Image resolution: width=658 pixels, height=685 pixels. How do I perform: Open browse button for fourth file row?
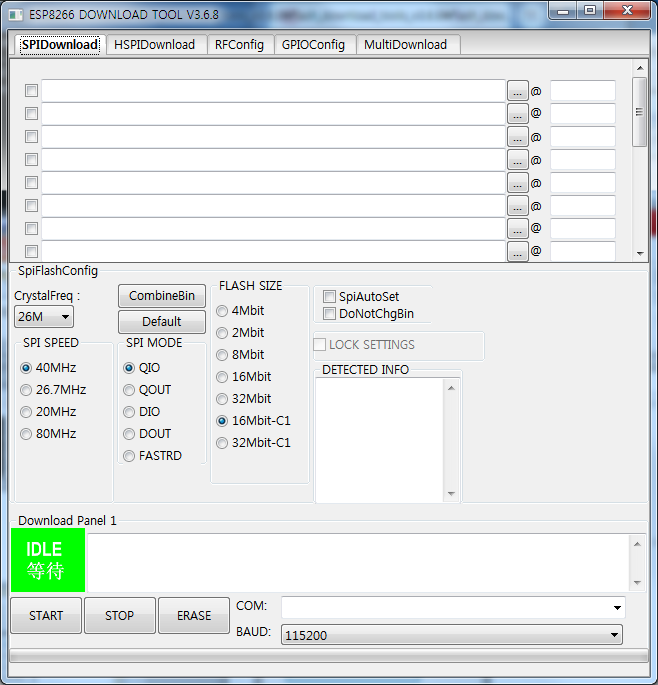click(518, 160)
